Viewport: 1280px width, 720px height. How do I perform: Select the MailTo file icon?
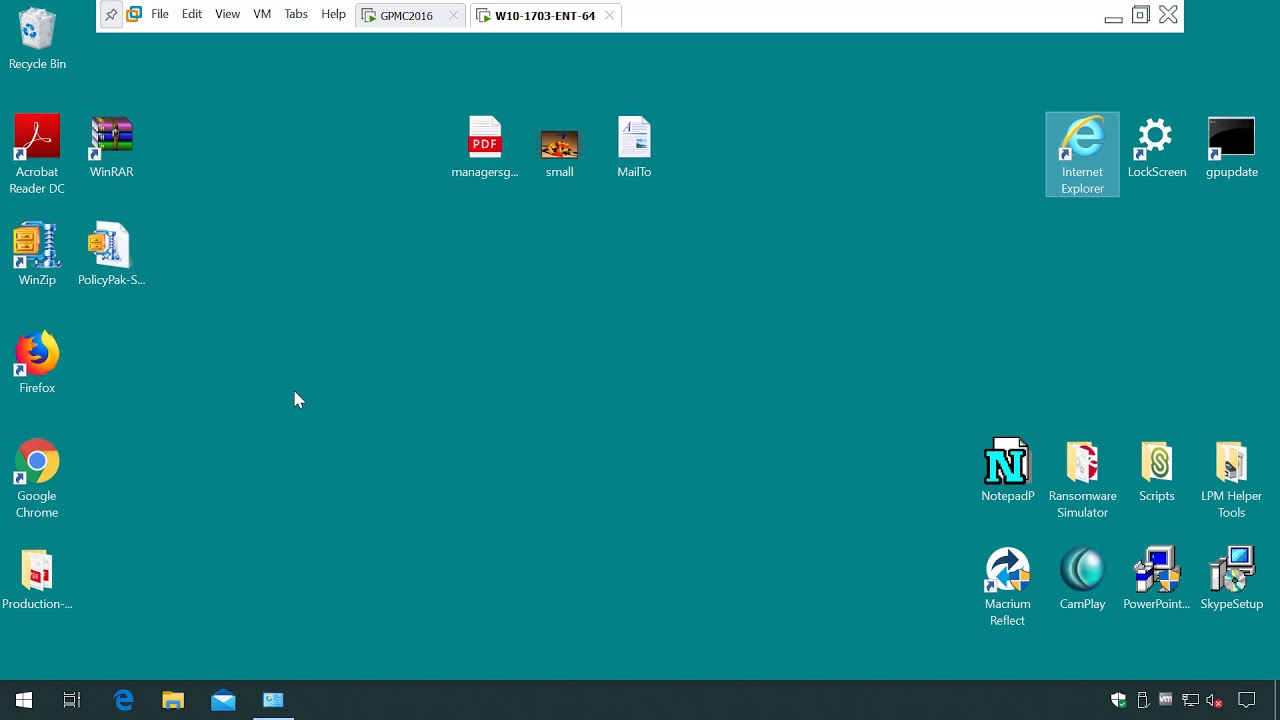click(634, 147)
